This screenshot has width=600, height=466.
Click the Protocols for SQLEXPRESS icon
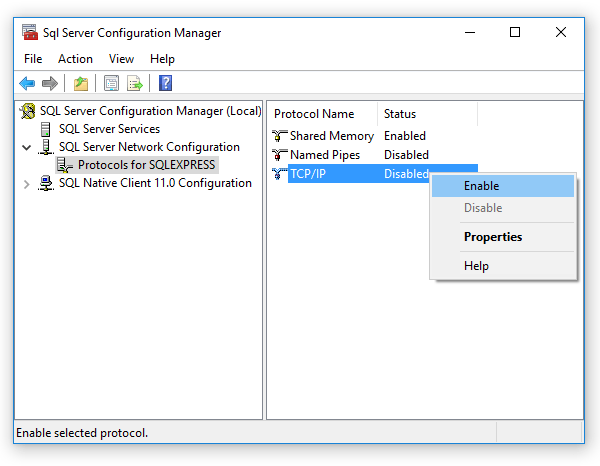(65, 165)
